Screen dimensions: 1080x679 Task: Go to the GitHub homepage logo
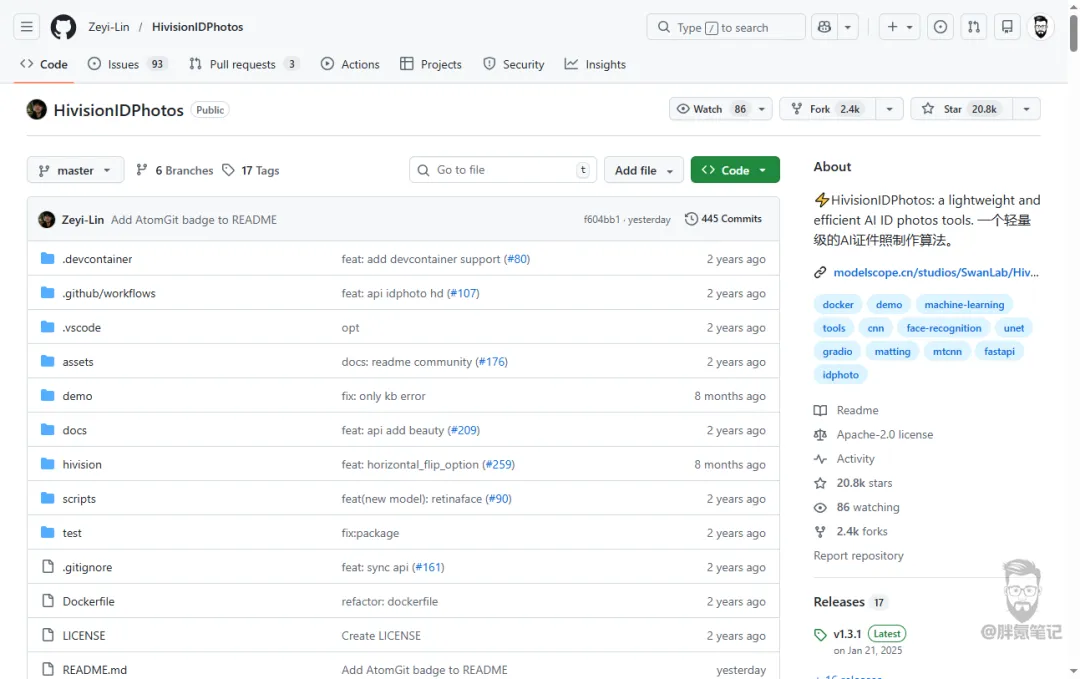[63, 27]
